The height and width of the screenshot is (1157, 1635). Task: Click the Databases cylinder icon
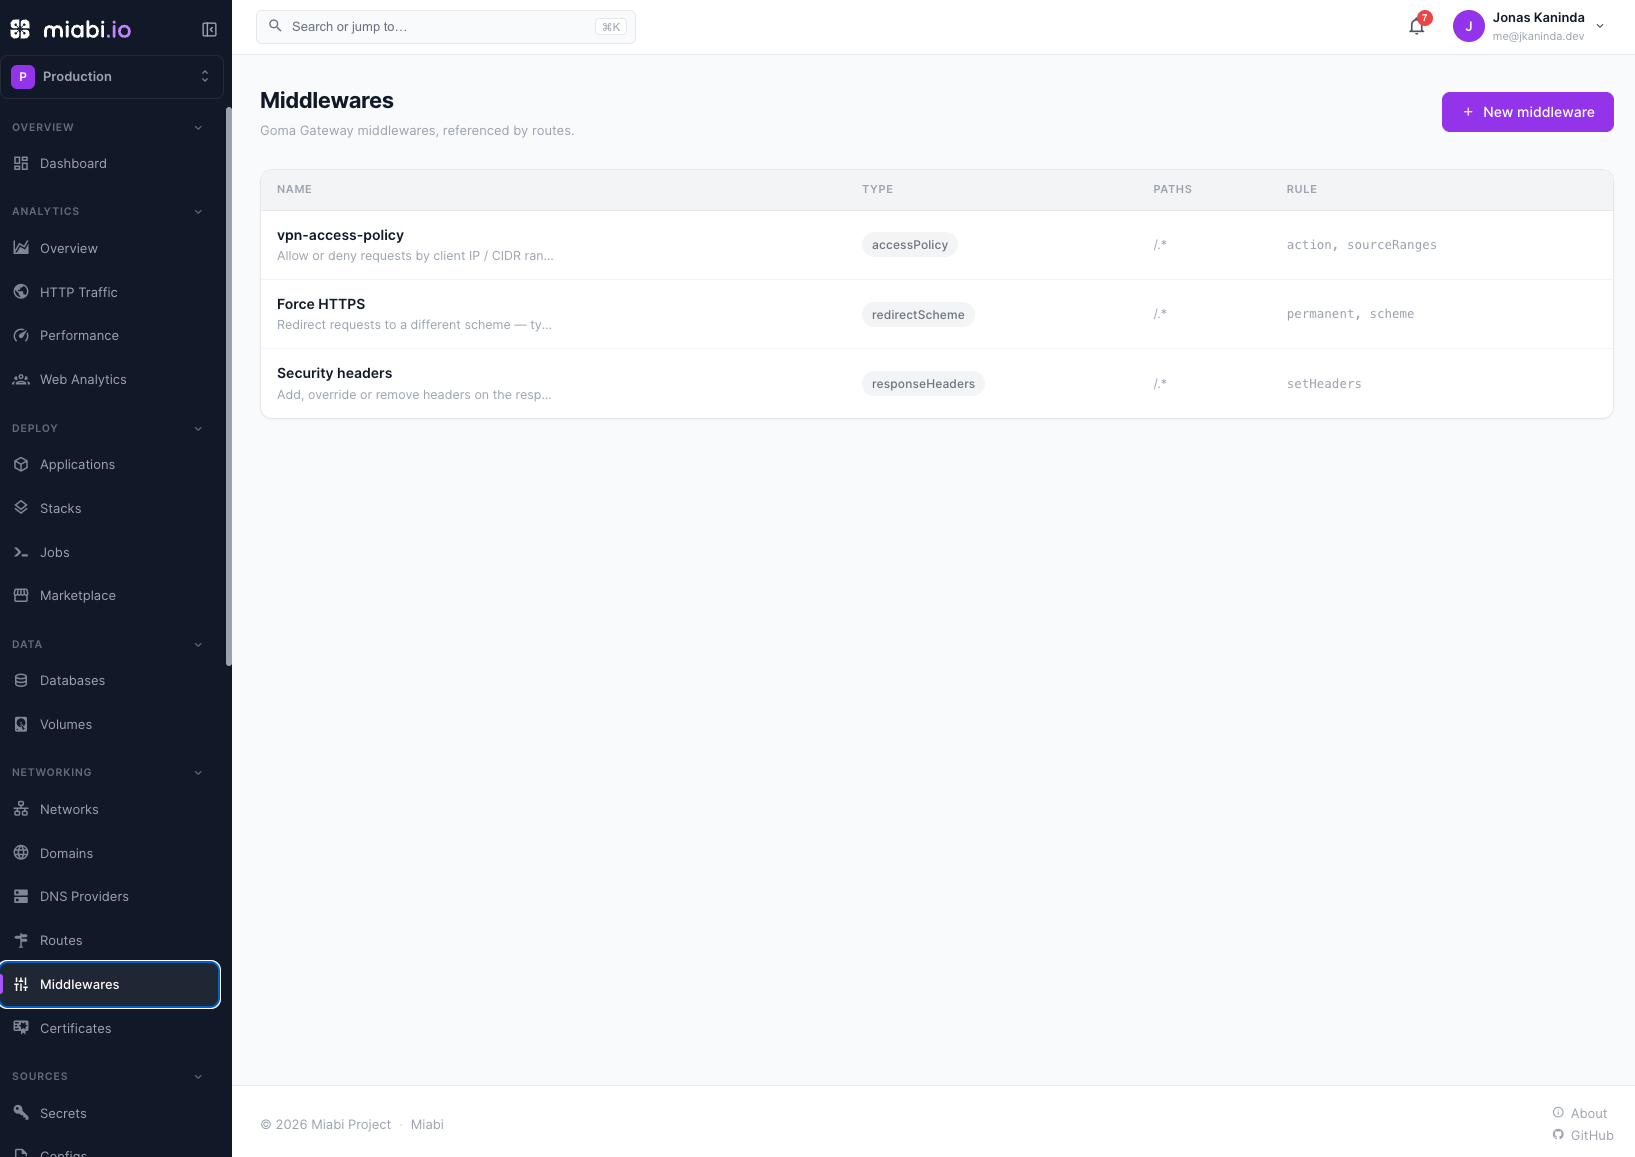pos(21,680)
